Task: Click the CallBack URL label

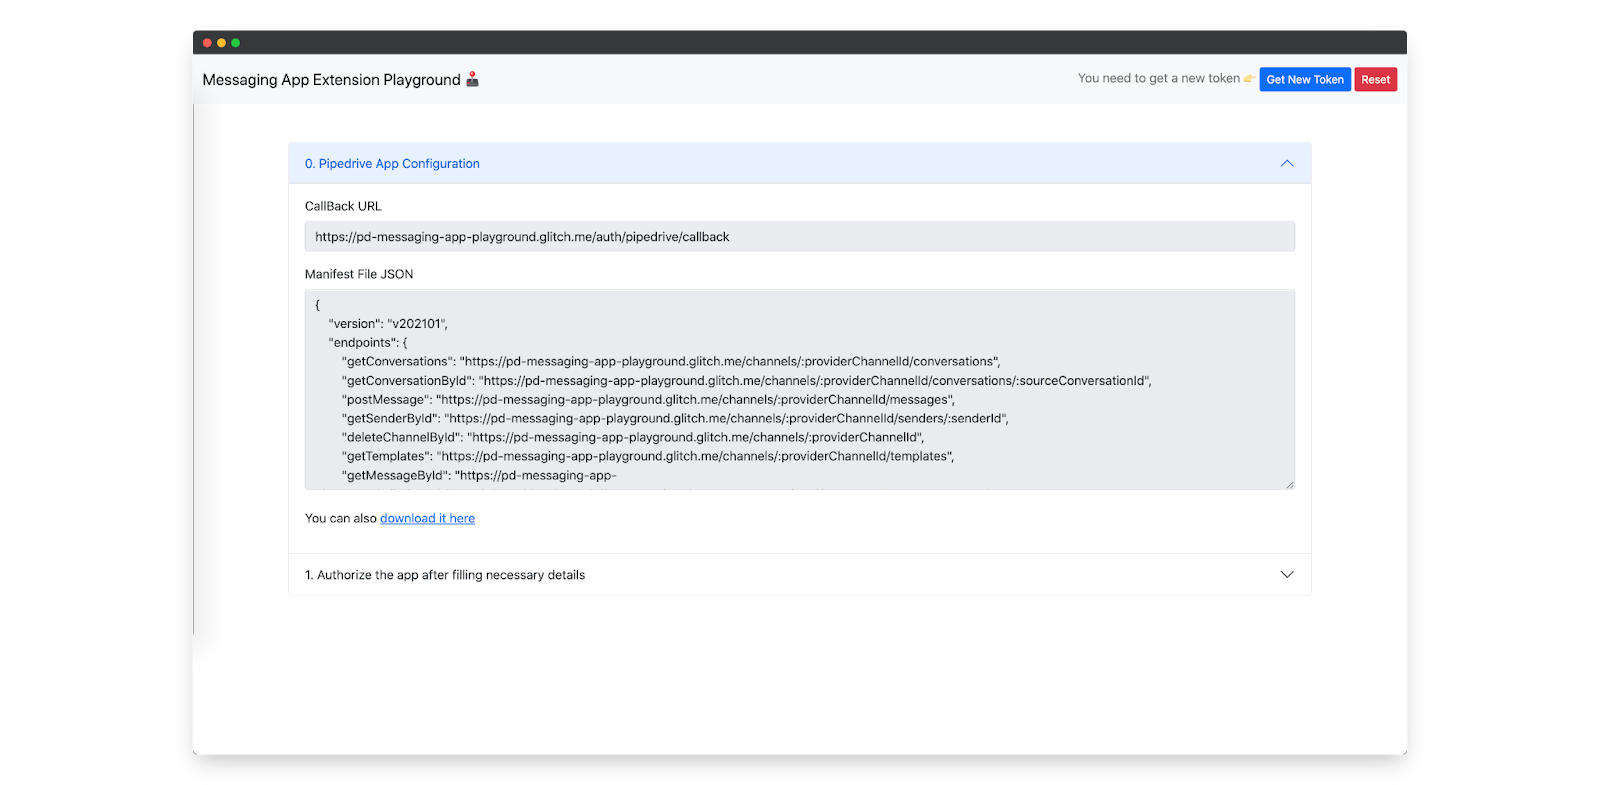Action: [343, 206]
